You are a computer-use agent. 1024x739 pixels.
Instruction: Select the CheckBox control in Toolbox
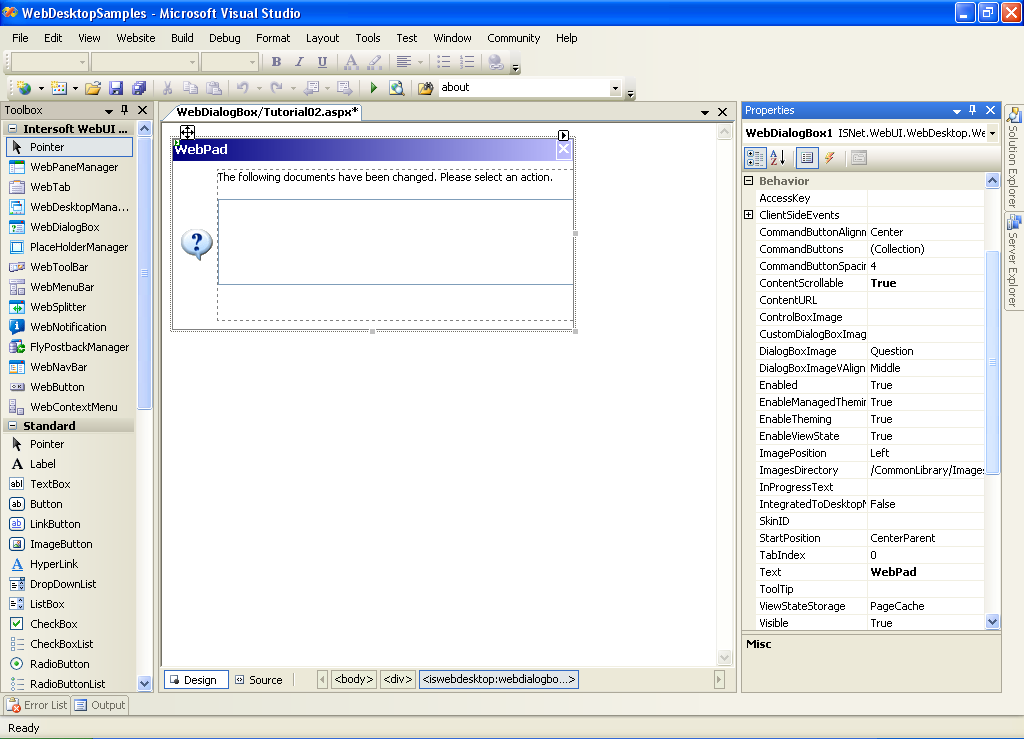(53, 624)
